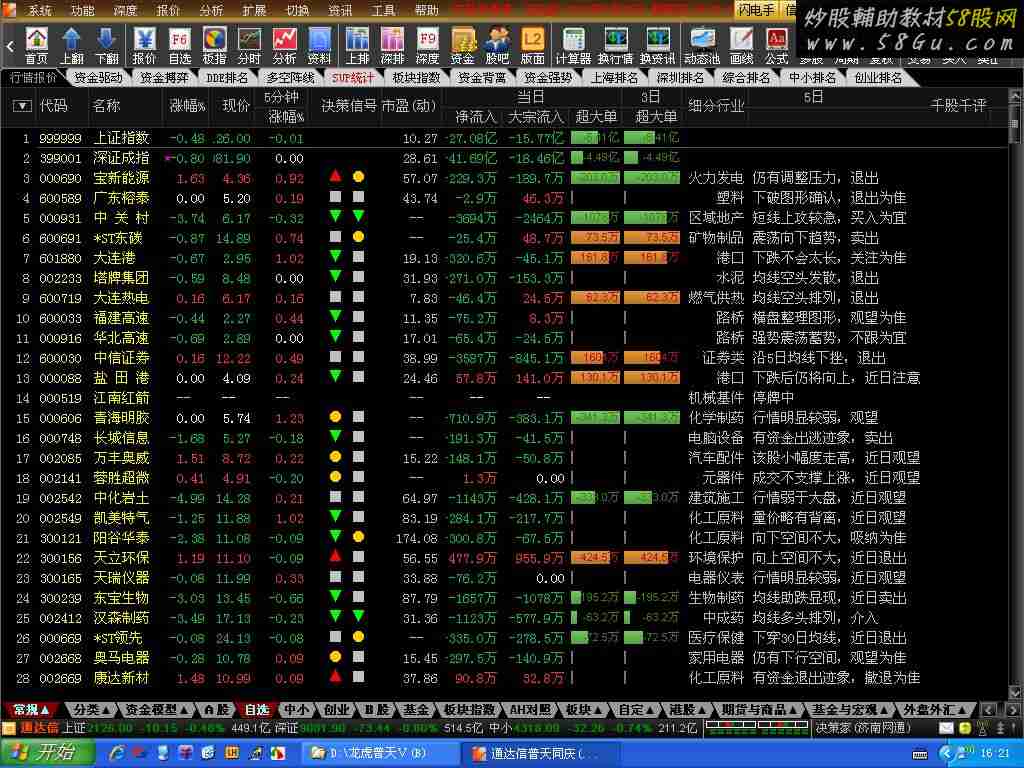
Task: Expand the 板块 bottom tab menu
Action: click(x=583, y=709)
